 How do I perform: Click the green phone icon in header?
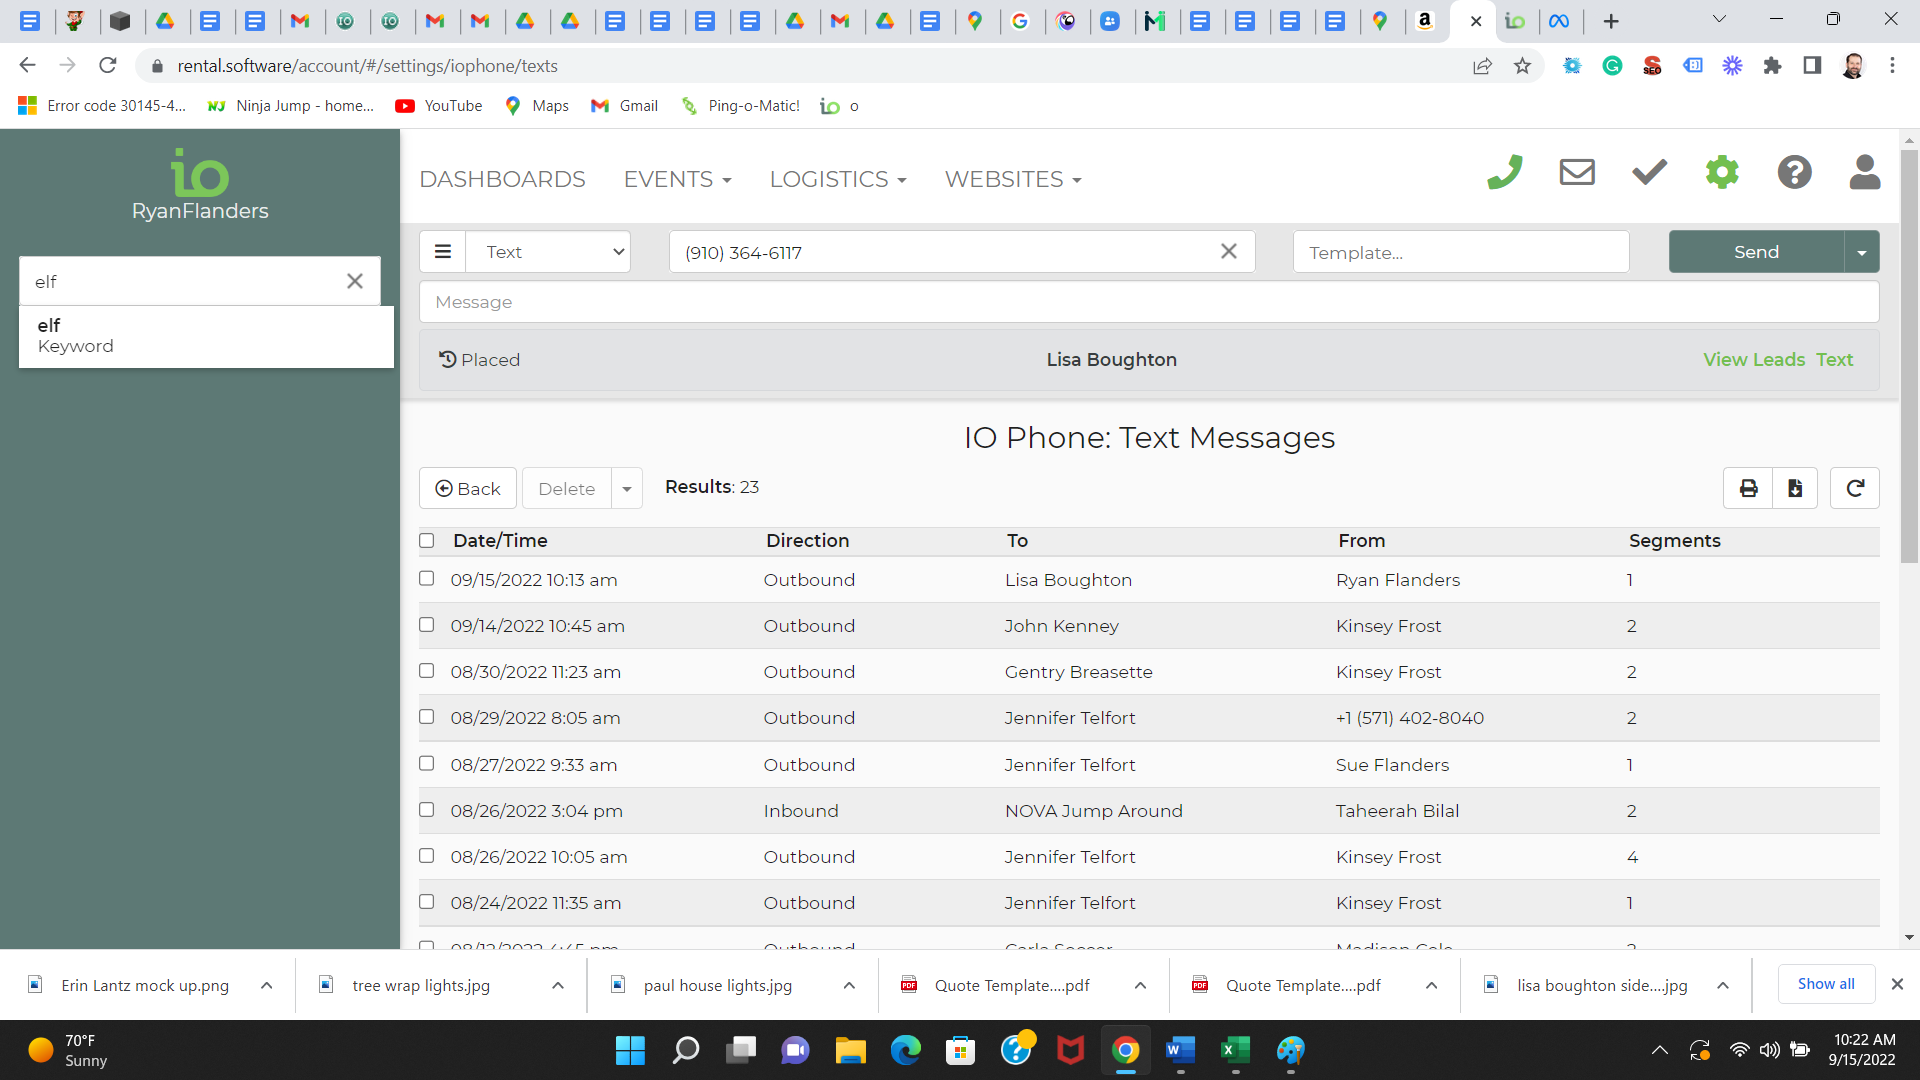pos(1504,173)
